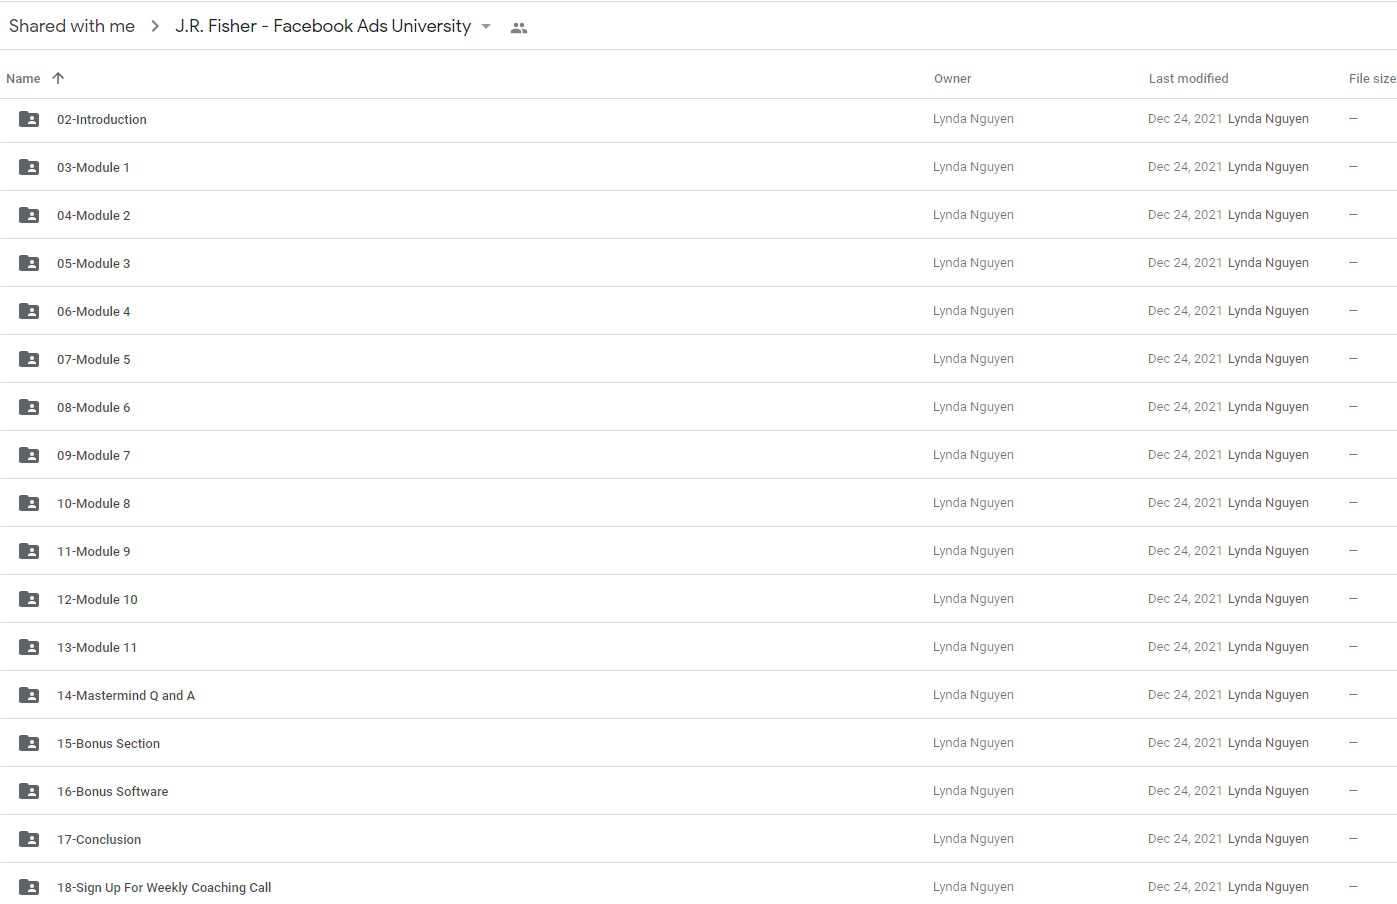Select the 16-Bonus Software folder name
The image size is (1397, 904).
(x=112, y=791)
